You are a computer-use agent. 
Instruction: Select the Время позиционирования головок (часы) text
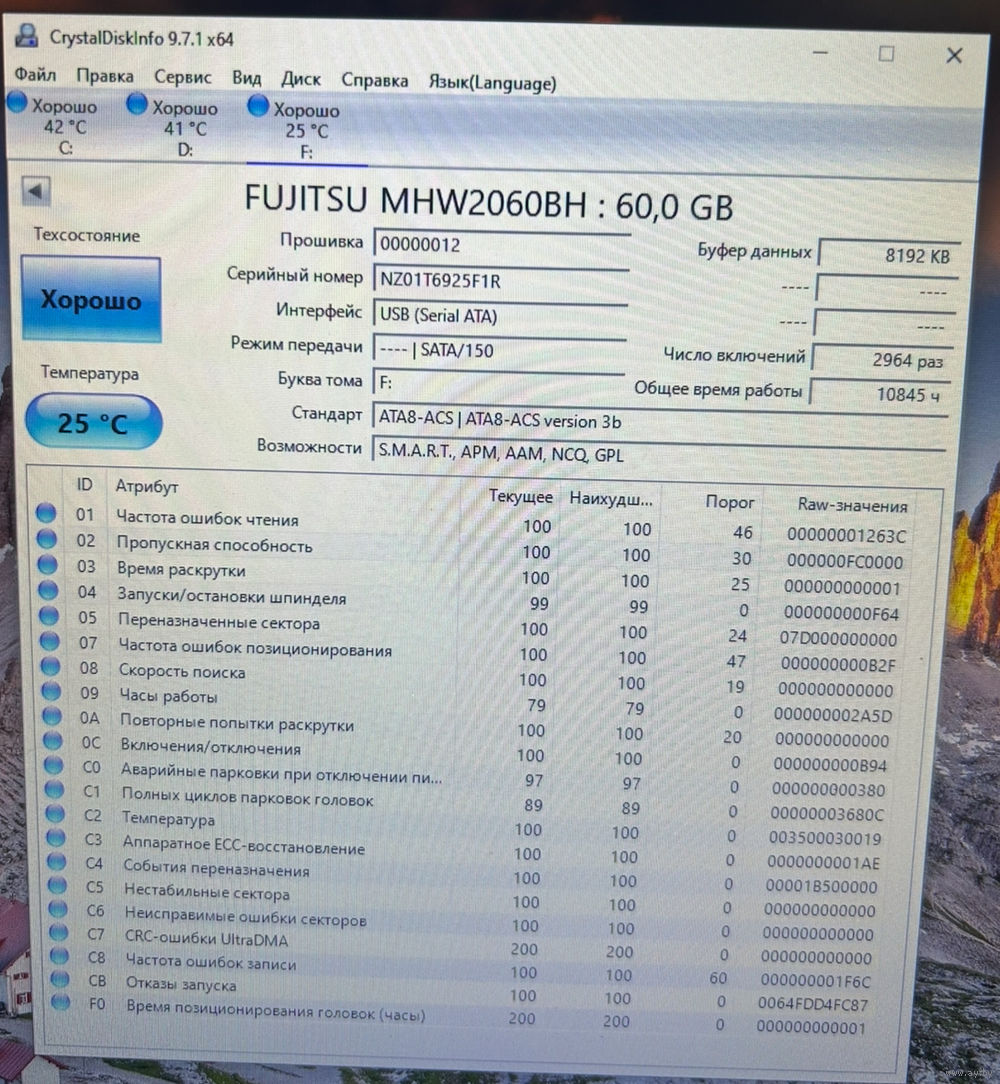point(275,1011)
